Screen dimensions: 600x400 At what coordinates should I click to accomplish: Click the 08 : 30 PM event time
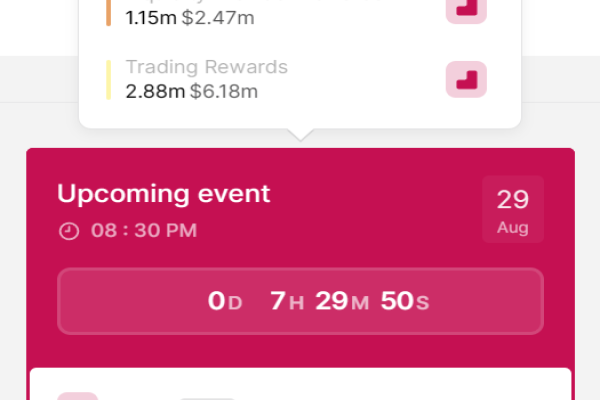click(144, 231)
